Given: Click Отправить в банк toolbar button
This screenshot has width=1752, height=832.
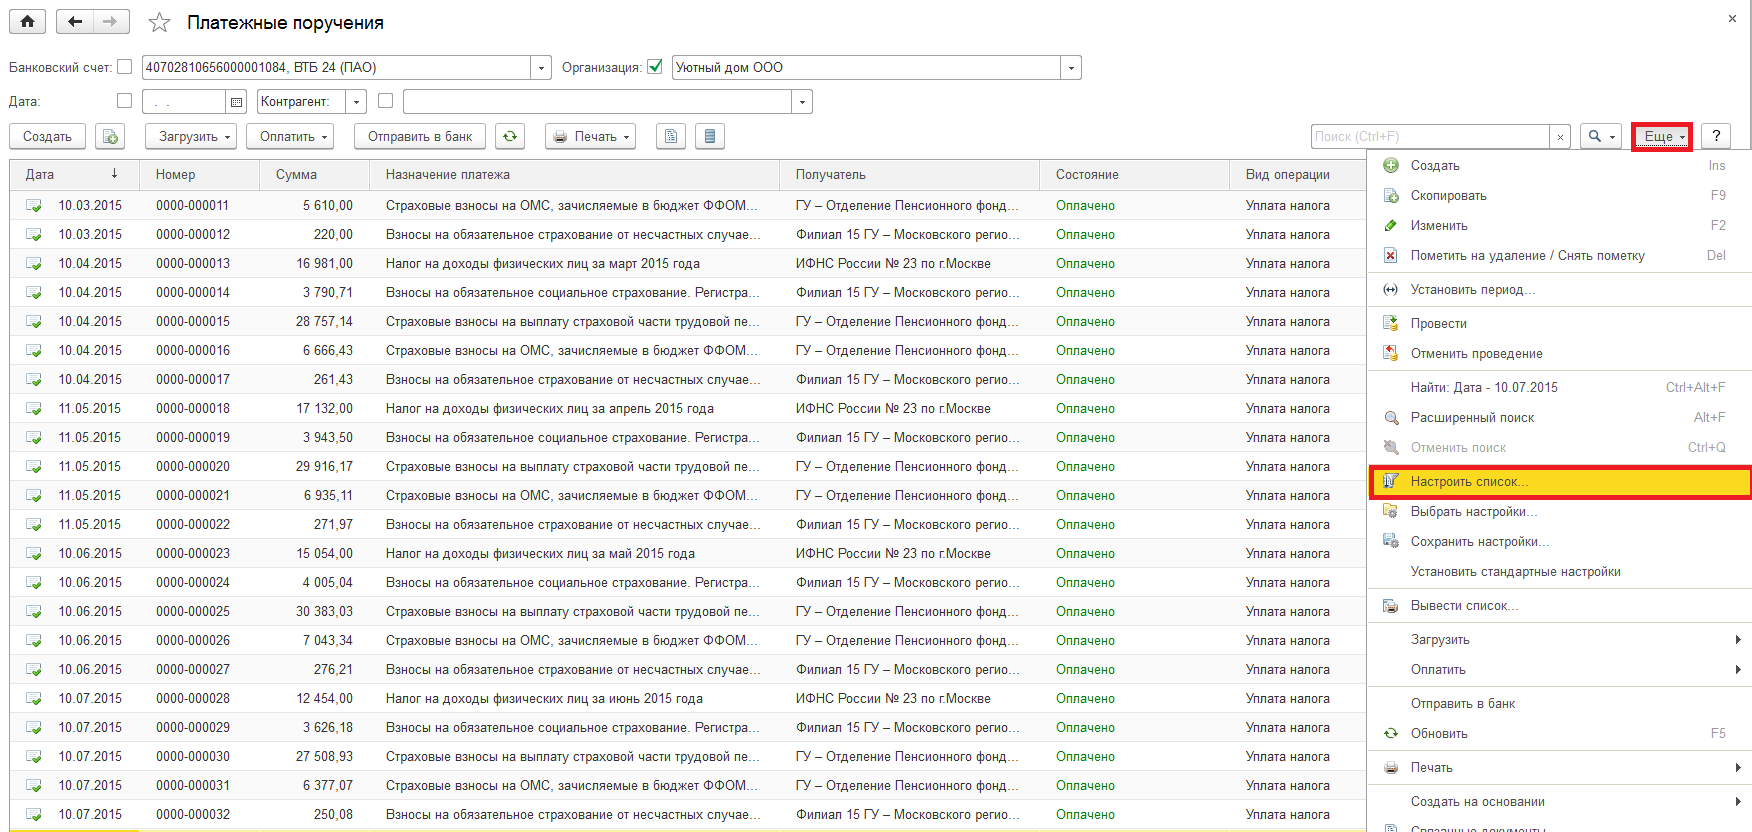Looking at the screenshot, I should click(420, 136).
